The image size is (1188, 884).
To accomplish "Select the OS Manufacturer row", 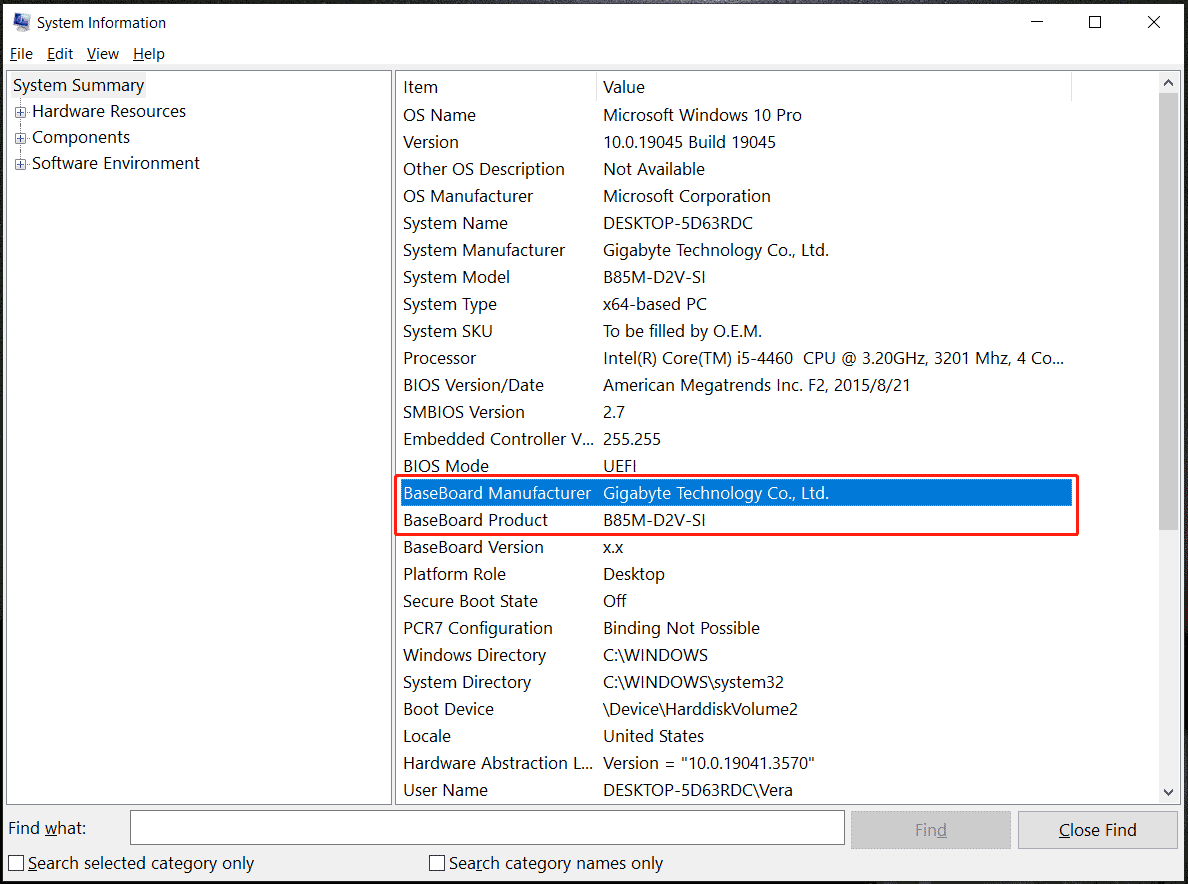I will (x=736, y=196).
